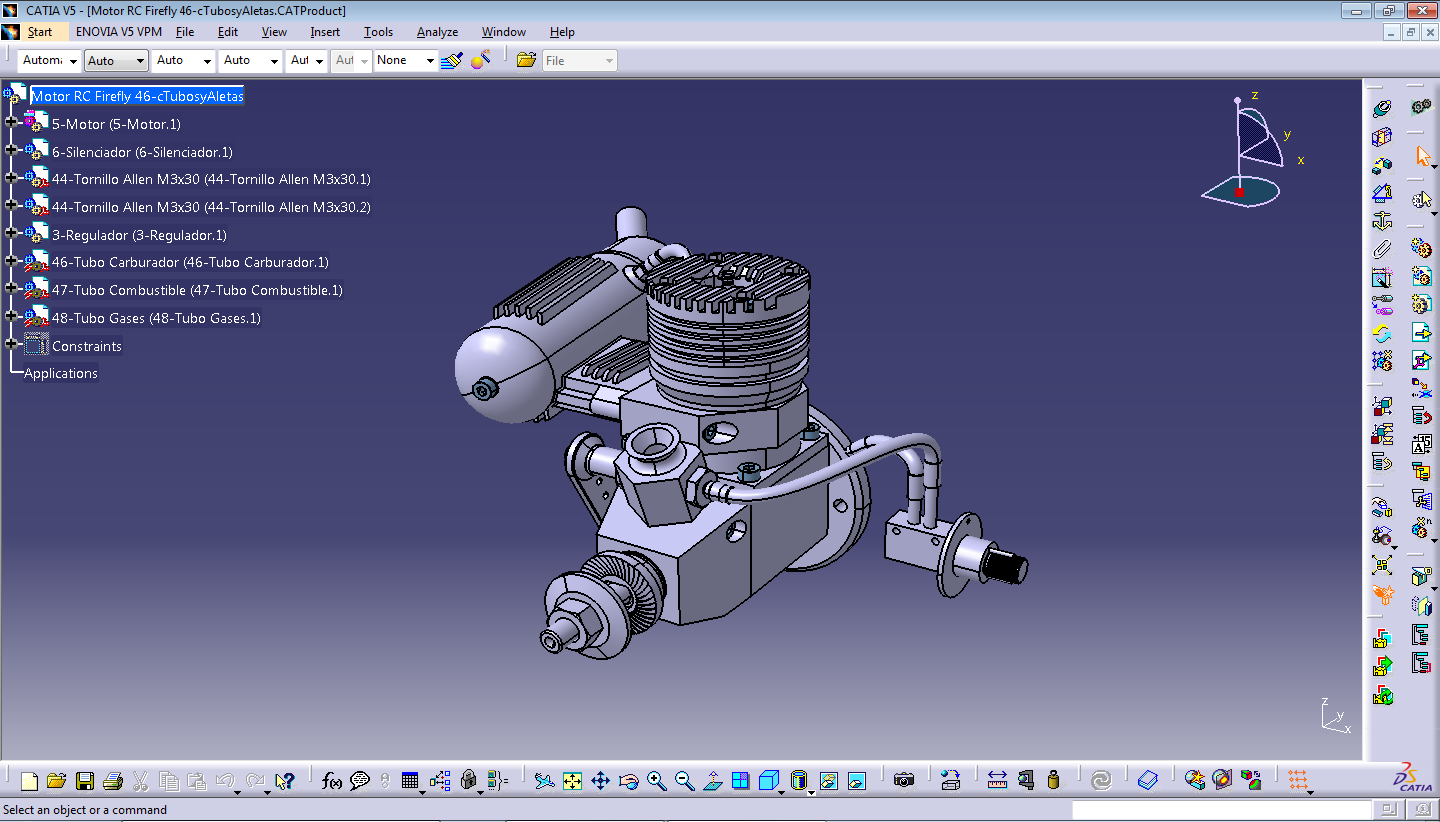Image resolution: width=1440 pixels, height=822 pixels.
Task: Click the Angle Constraint icon
Action: pyautogui.click(x=1382, y=192)
